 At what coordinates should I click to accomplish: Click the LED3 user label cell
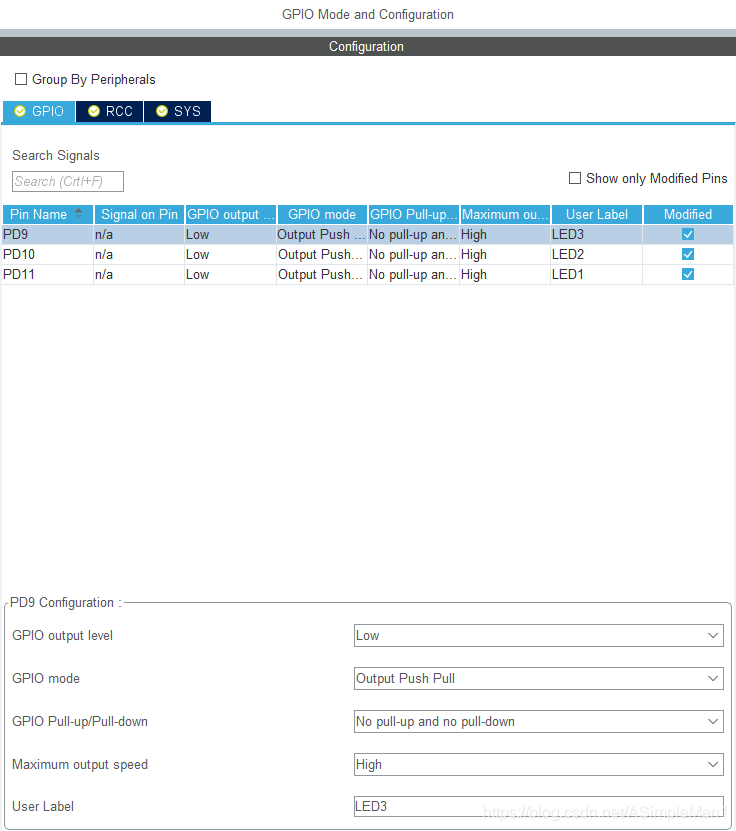pyautogui.click(x=597, y=234)
